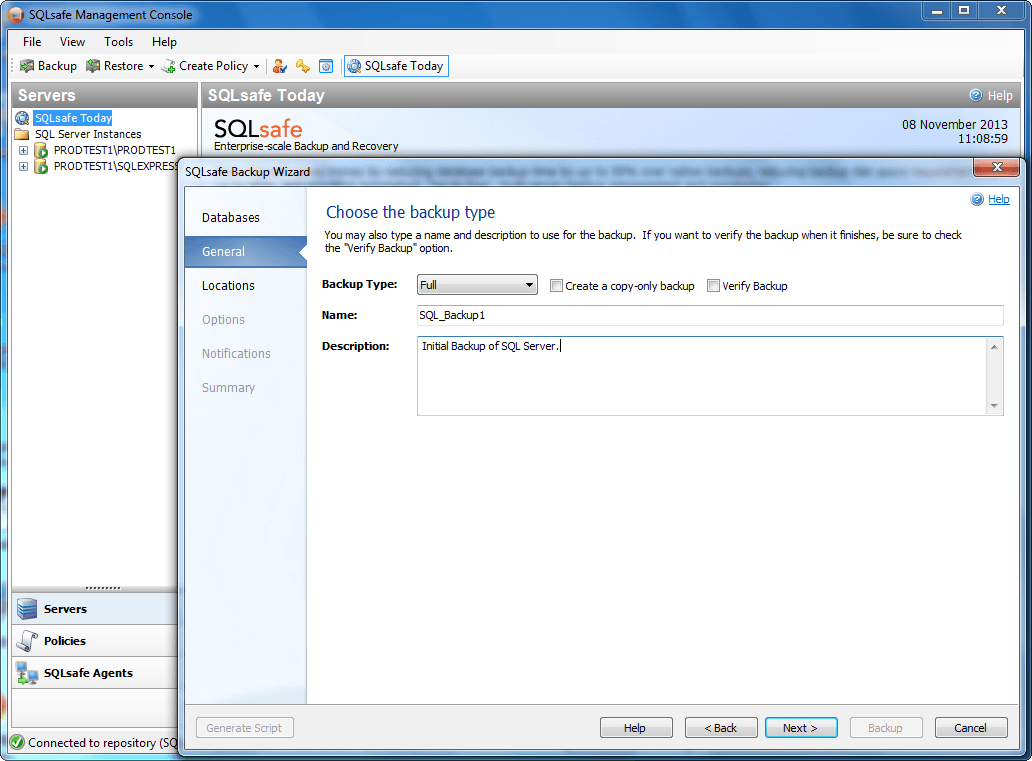The width and height of the screenshot is (1032, 761).
Task: Click the backup Name input field
Action: tap(710, 315)
